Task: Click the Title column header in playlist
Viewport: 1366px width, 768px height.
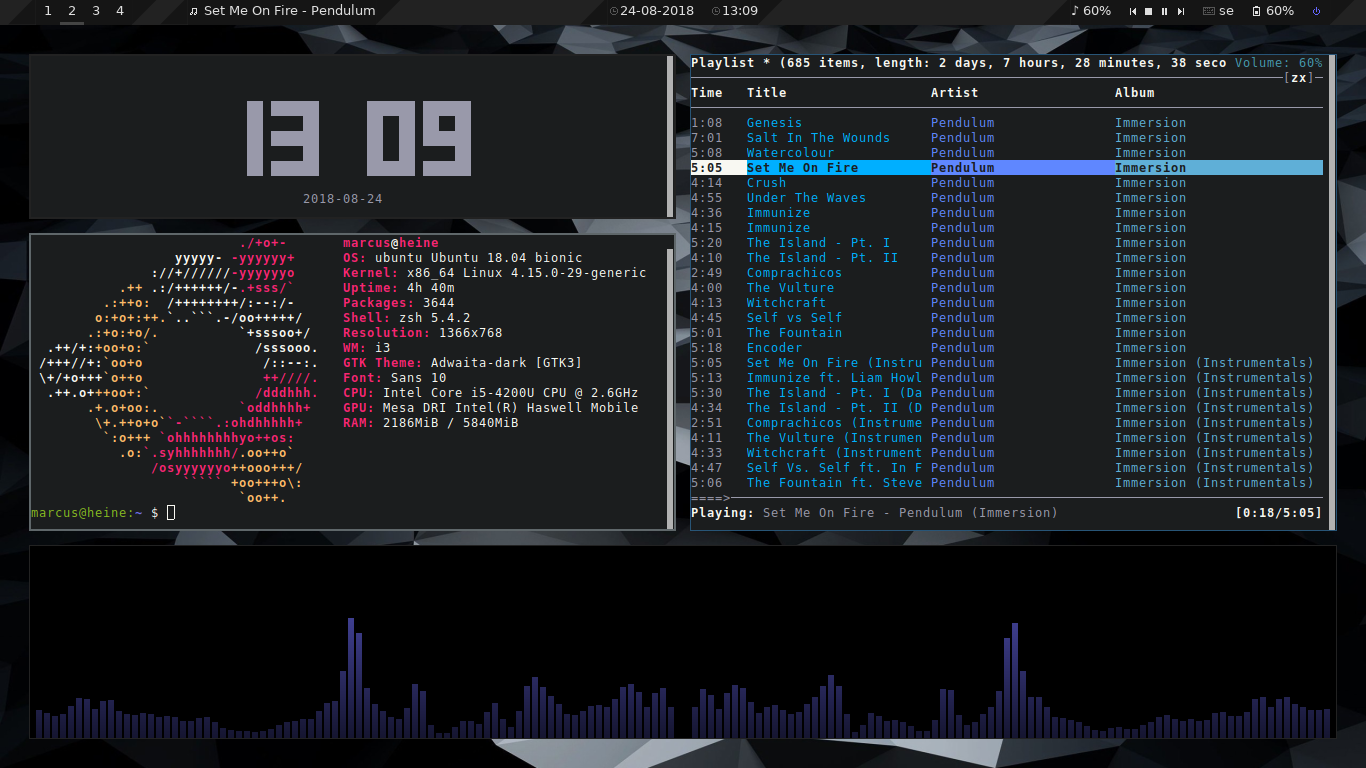Action: tap(766, 93)
